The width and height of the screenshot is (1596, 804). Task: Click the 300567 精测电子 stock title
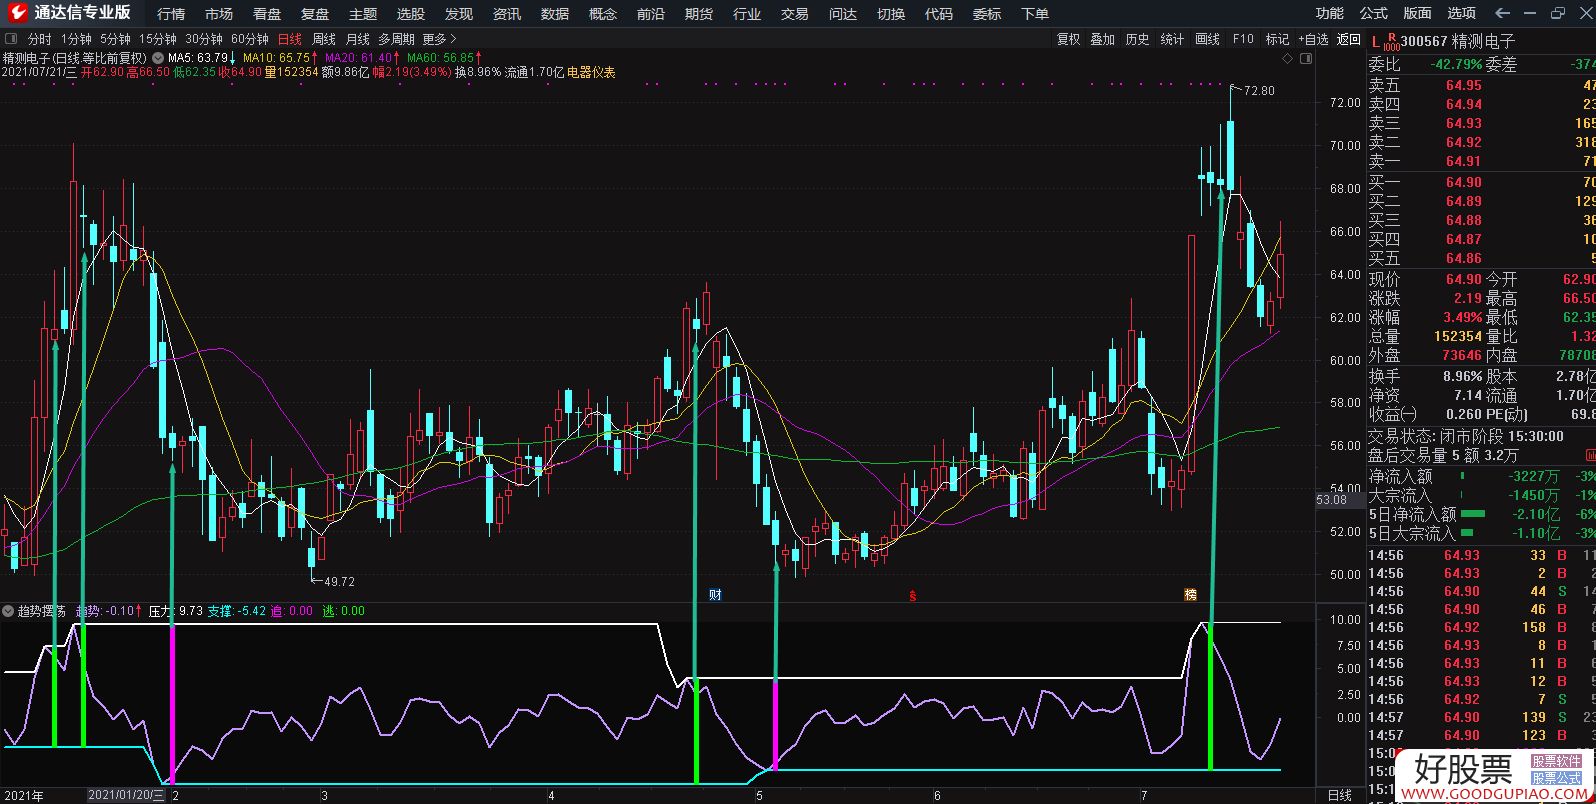pyautogui.click(x=1458, y=41)
